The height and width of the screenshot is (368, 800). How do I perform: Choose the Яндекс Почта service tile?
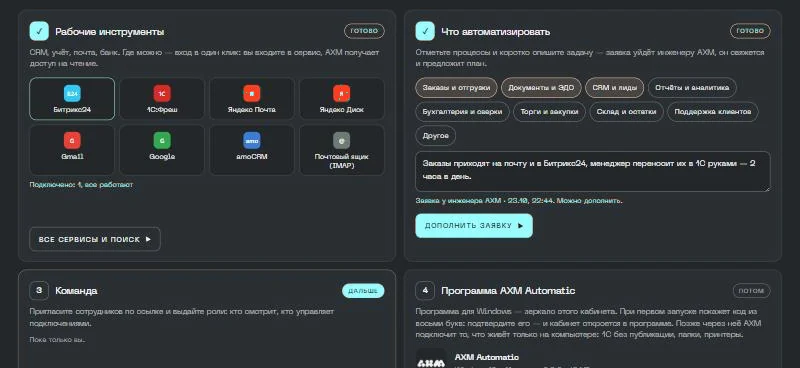click(252, 99)
